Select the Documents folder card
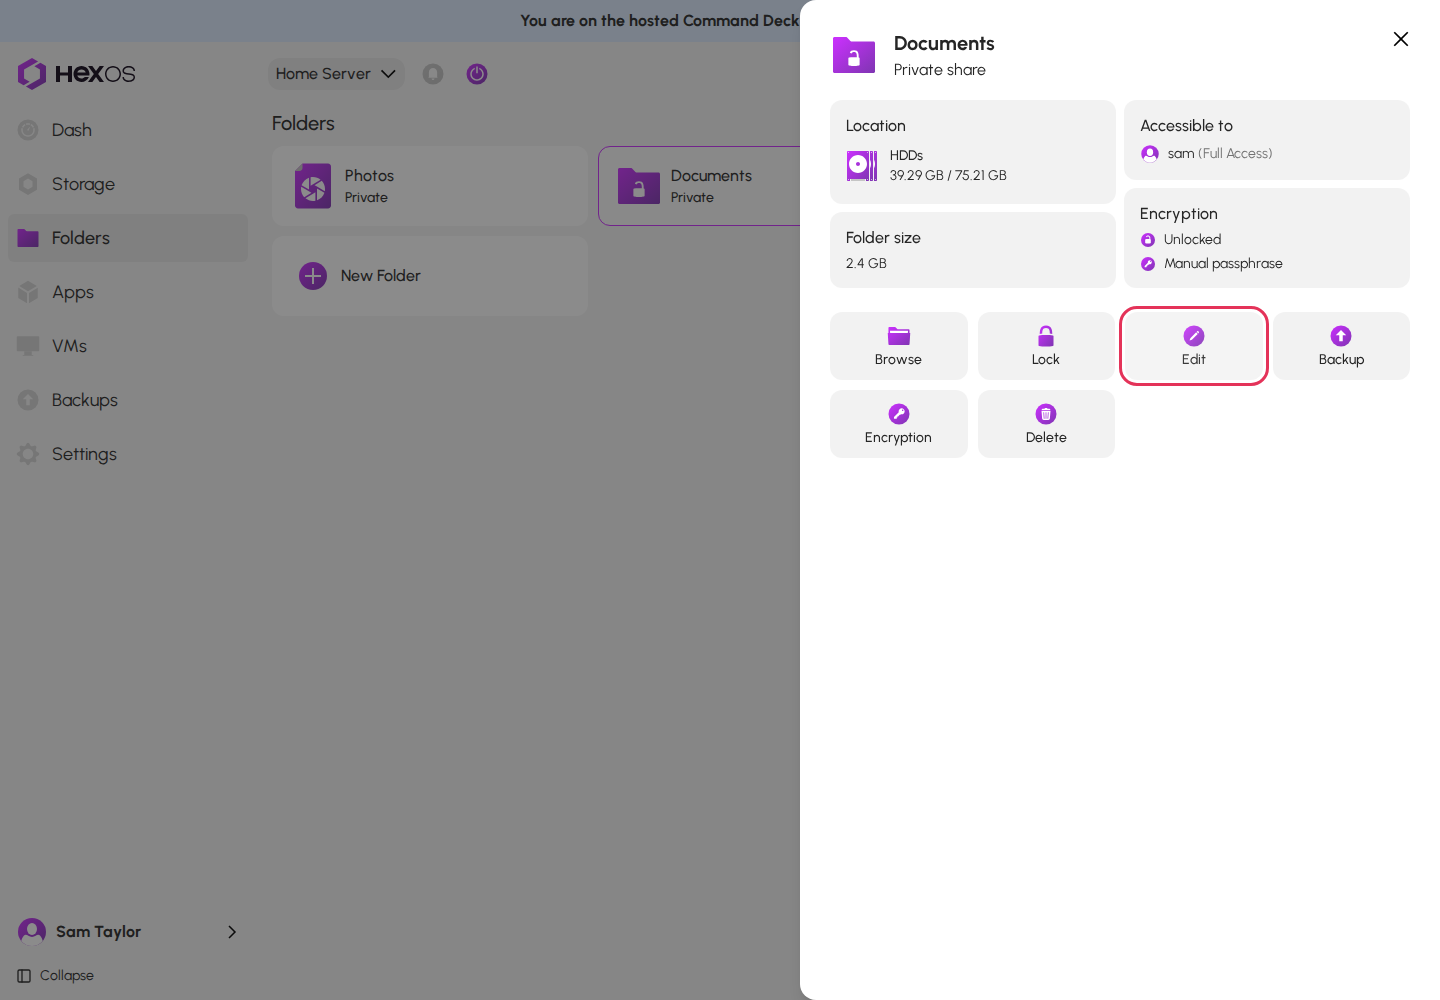The height and width of the screenshot is (1000, 1440). pyautogui.click(x=699, y=186)
